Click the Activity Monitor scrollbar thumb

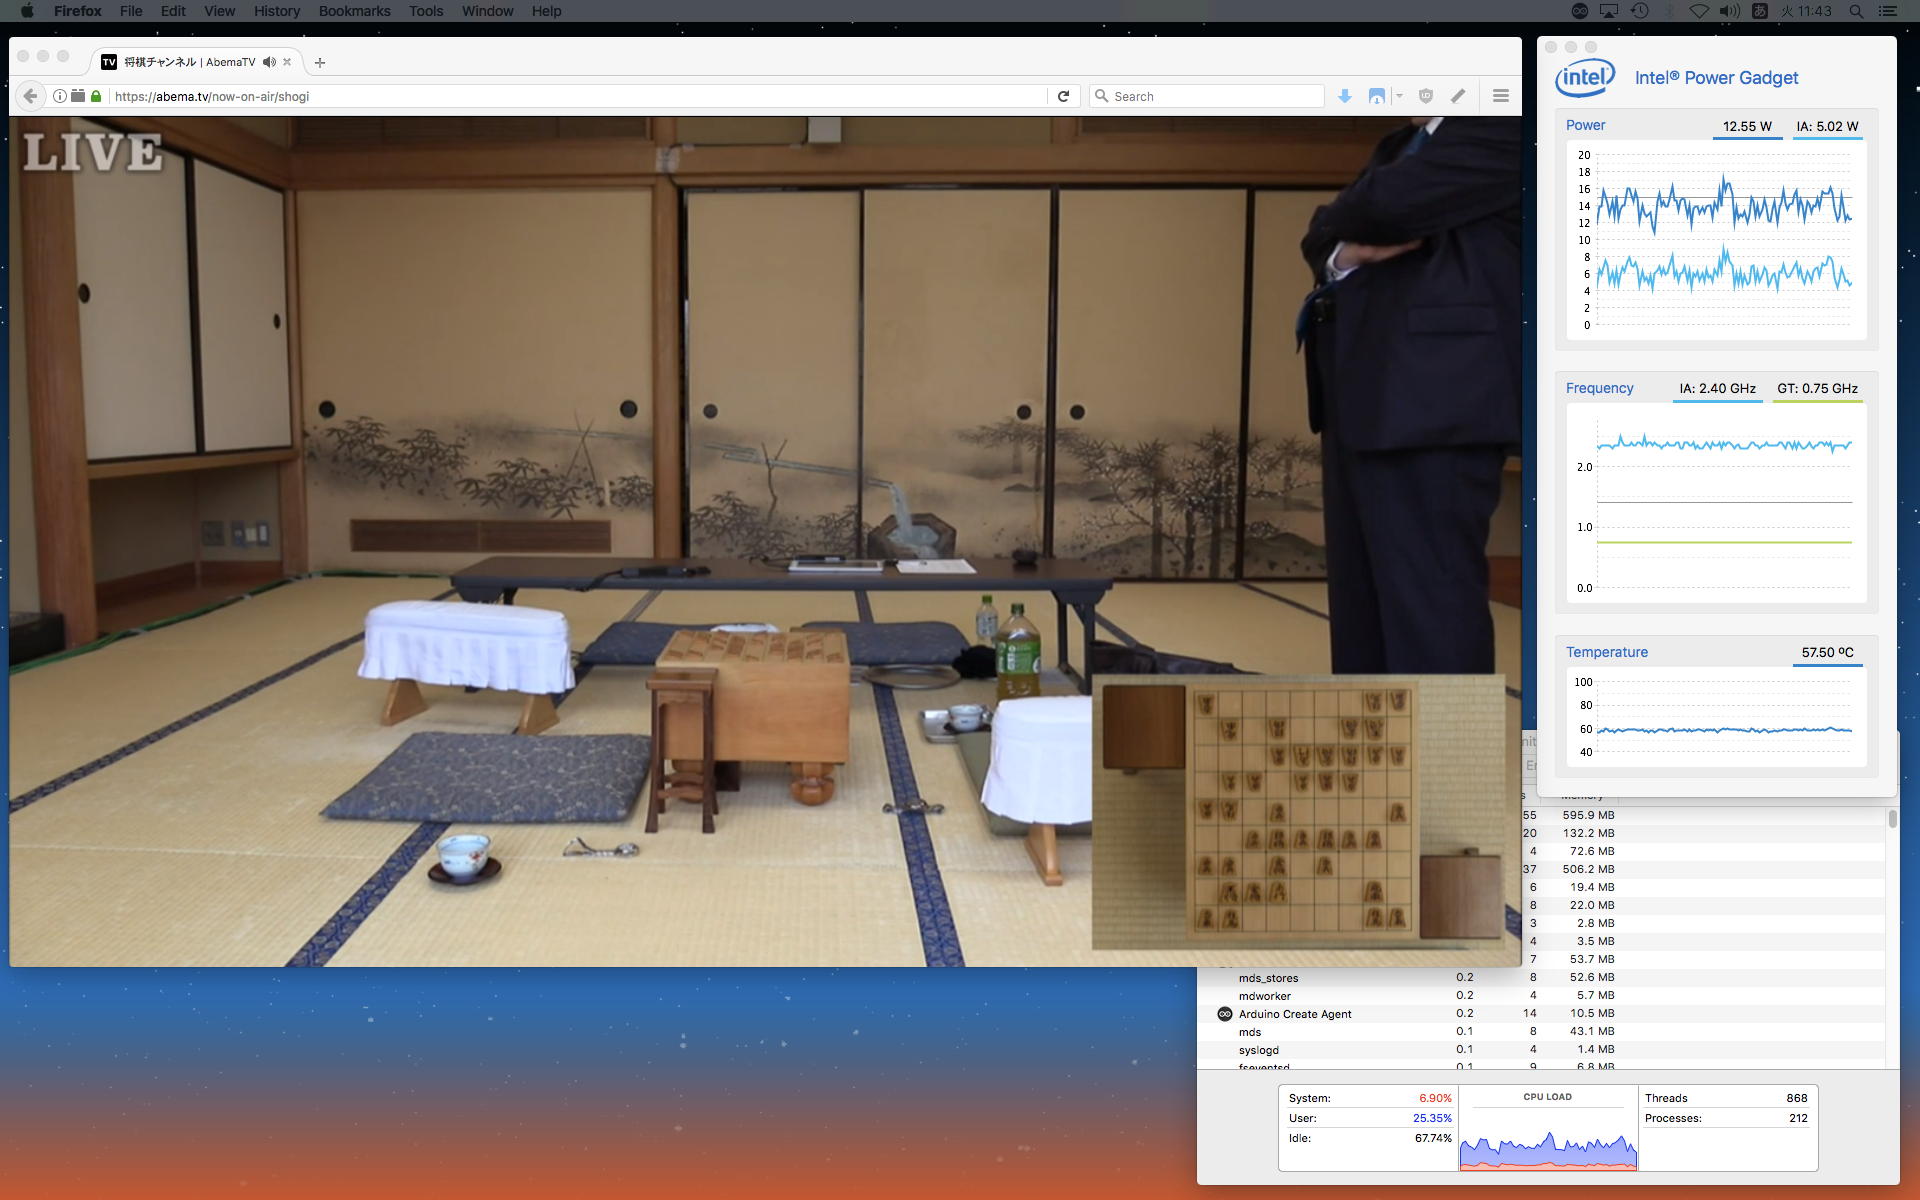(1892, 818)
